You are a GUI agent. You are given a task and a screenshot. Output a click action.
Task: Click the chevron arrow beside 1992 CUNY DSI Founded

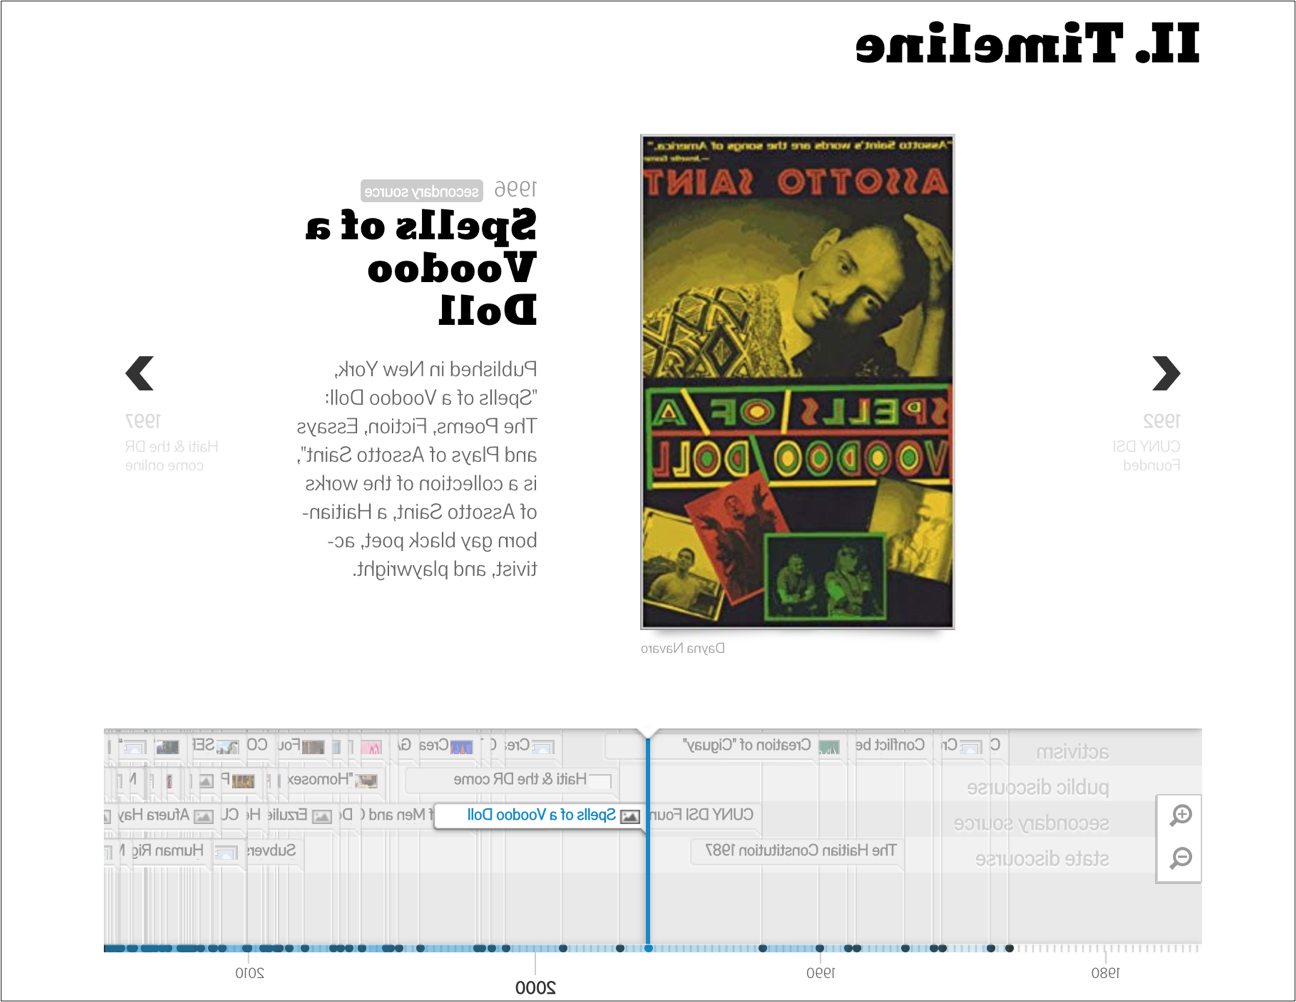pyautogui.click(x=1166, y=373)
